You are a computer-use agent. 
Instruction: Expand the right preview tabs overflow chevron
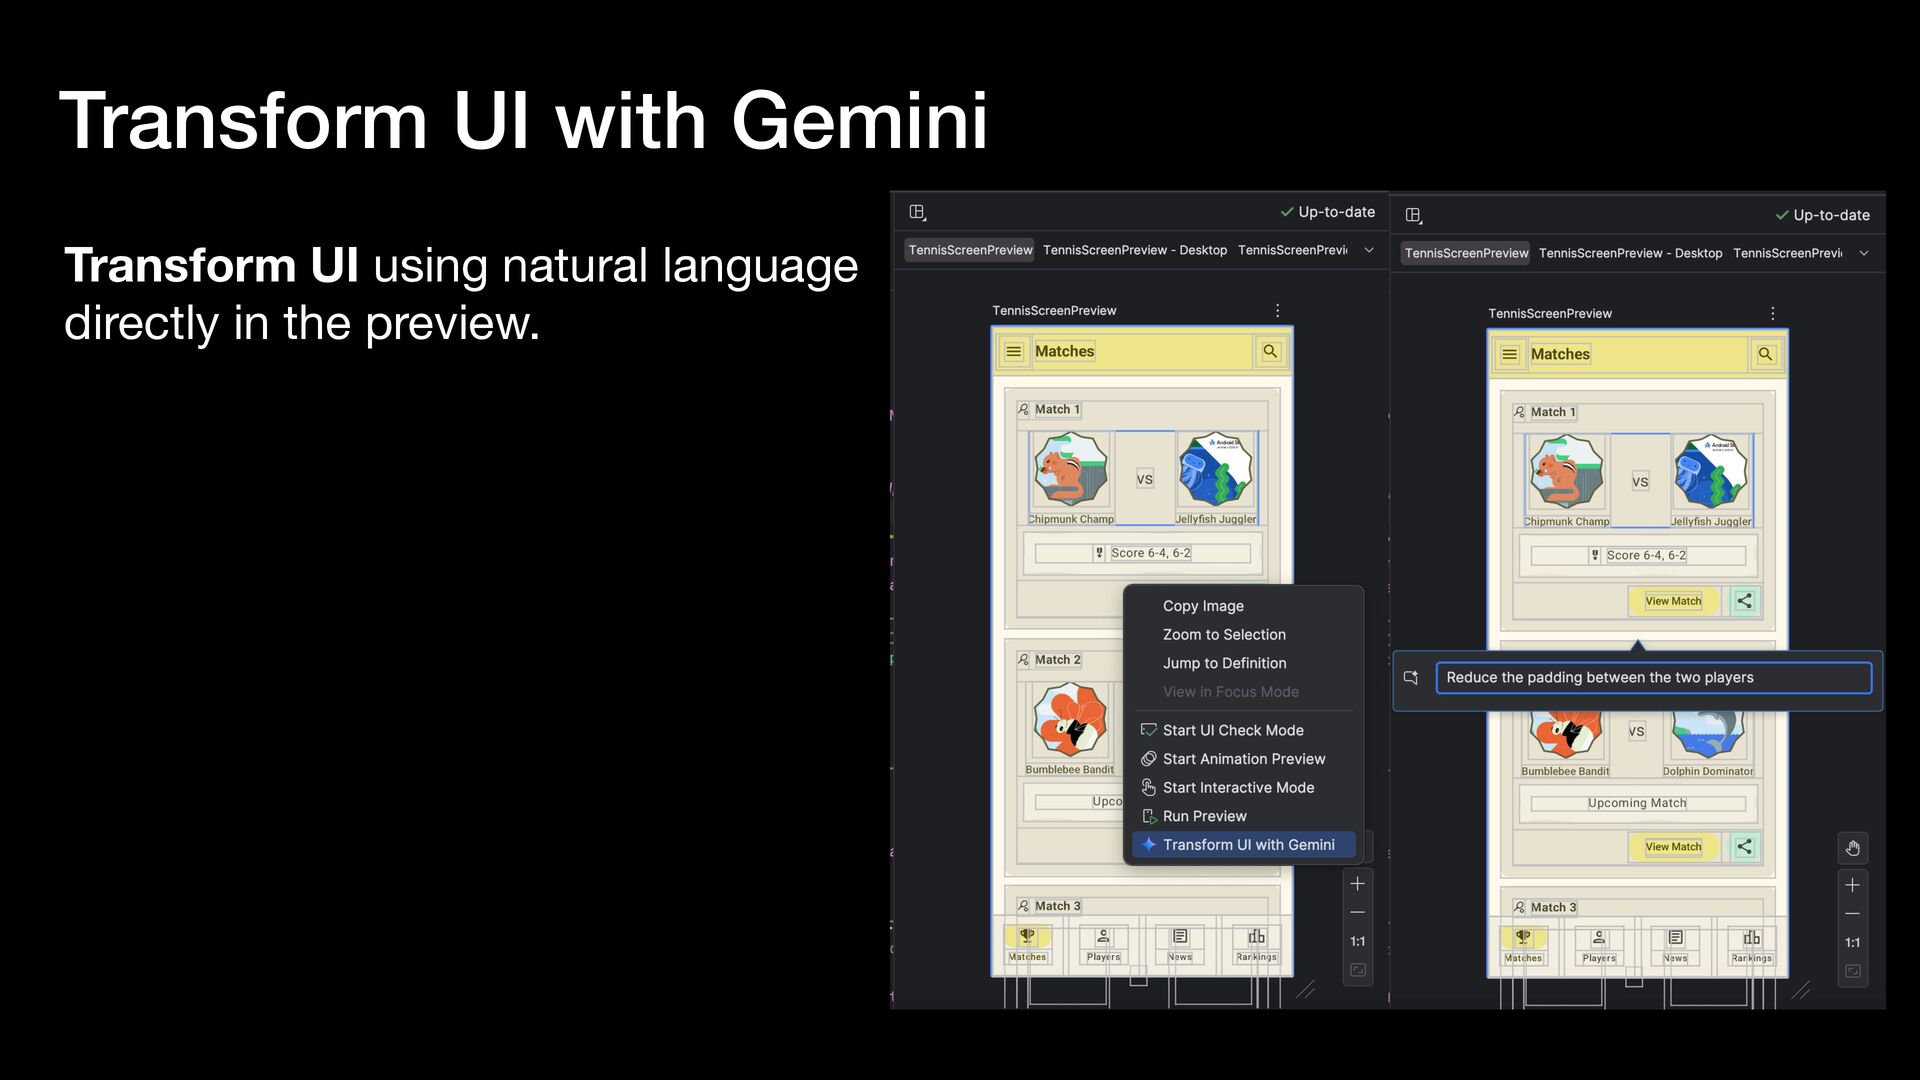(1864, 253)
